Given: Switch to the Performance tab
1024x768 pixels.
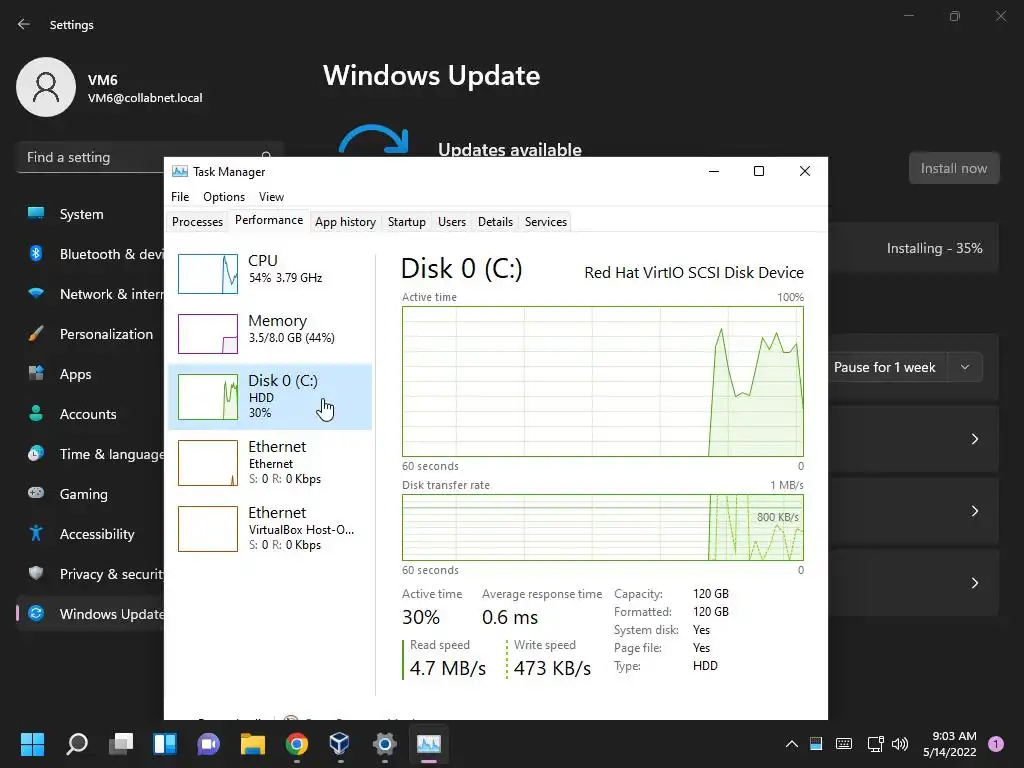Looking at the screenshot, I should pos(269,221).
